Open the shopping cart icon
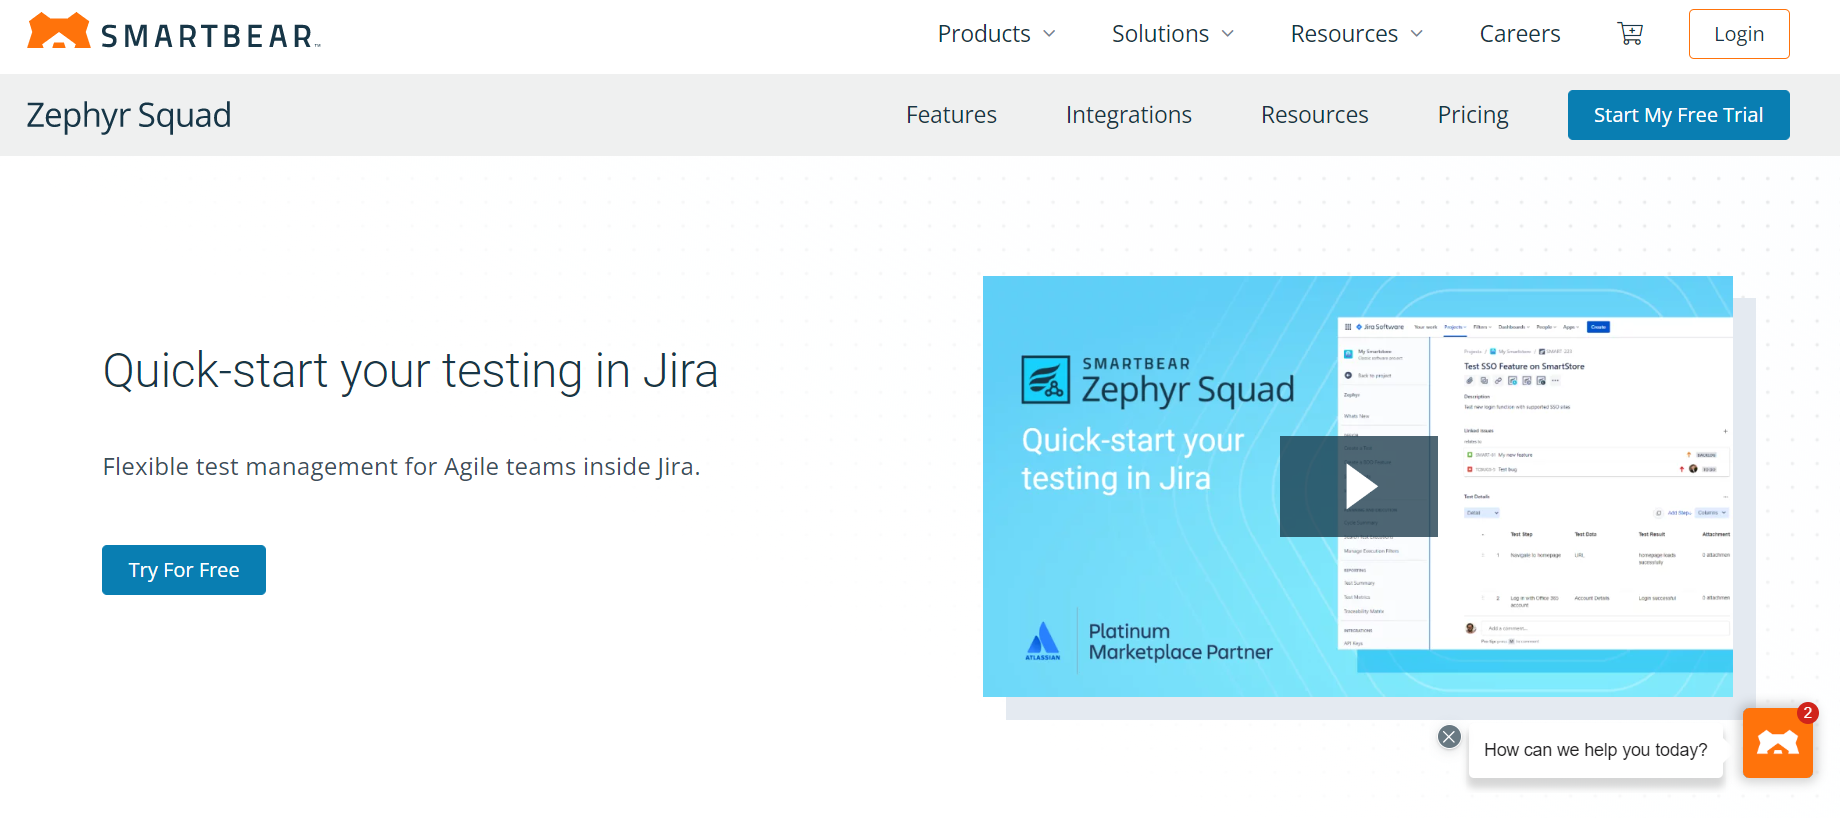1840x818 pixels. point(1630,34)
